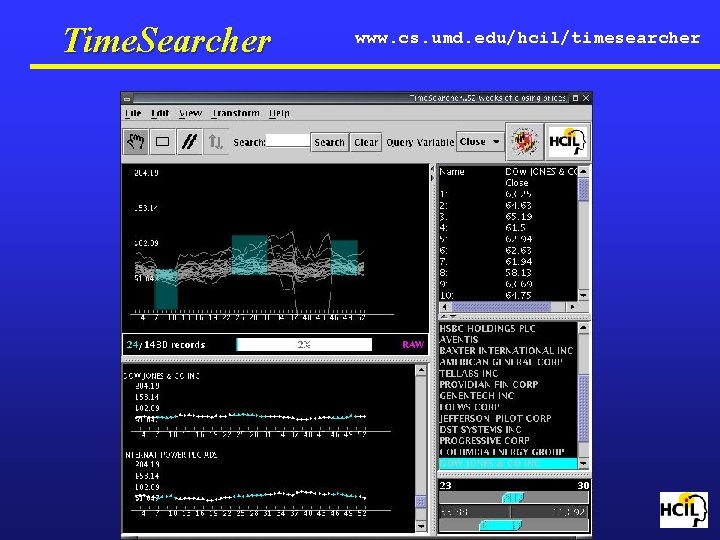Open the View menu
The width and height of the screenshot is (720, 540).
pyautogui.click(x=191, y=113)
